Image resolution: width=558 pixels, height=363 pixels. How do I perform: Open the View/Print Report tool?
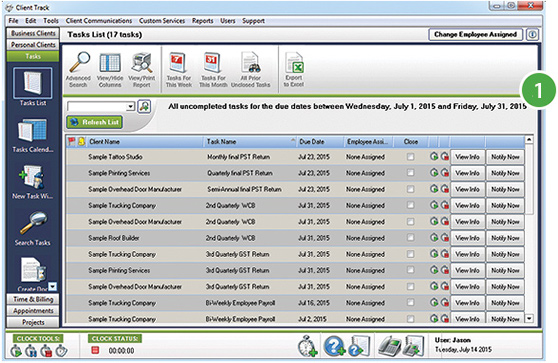pyautogui.click(x=142, y=70)
